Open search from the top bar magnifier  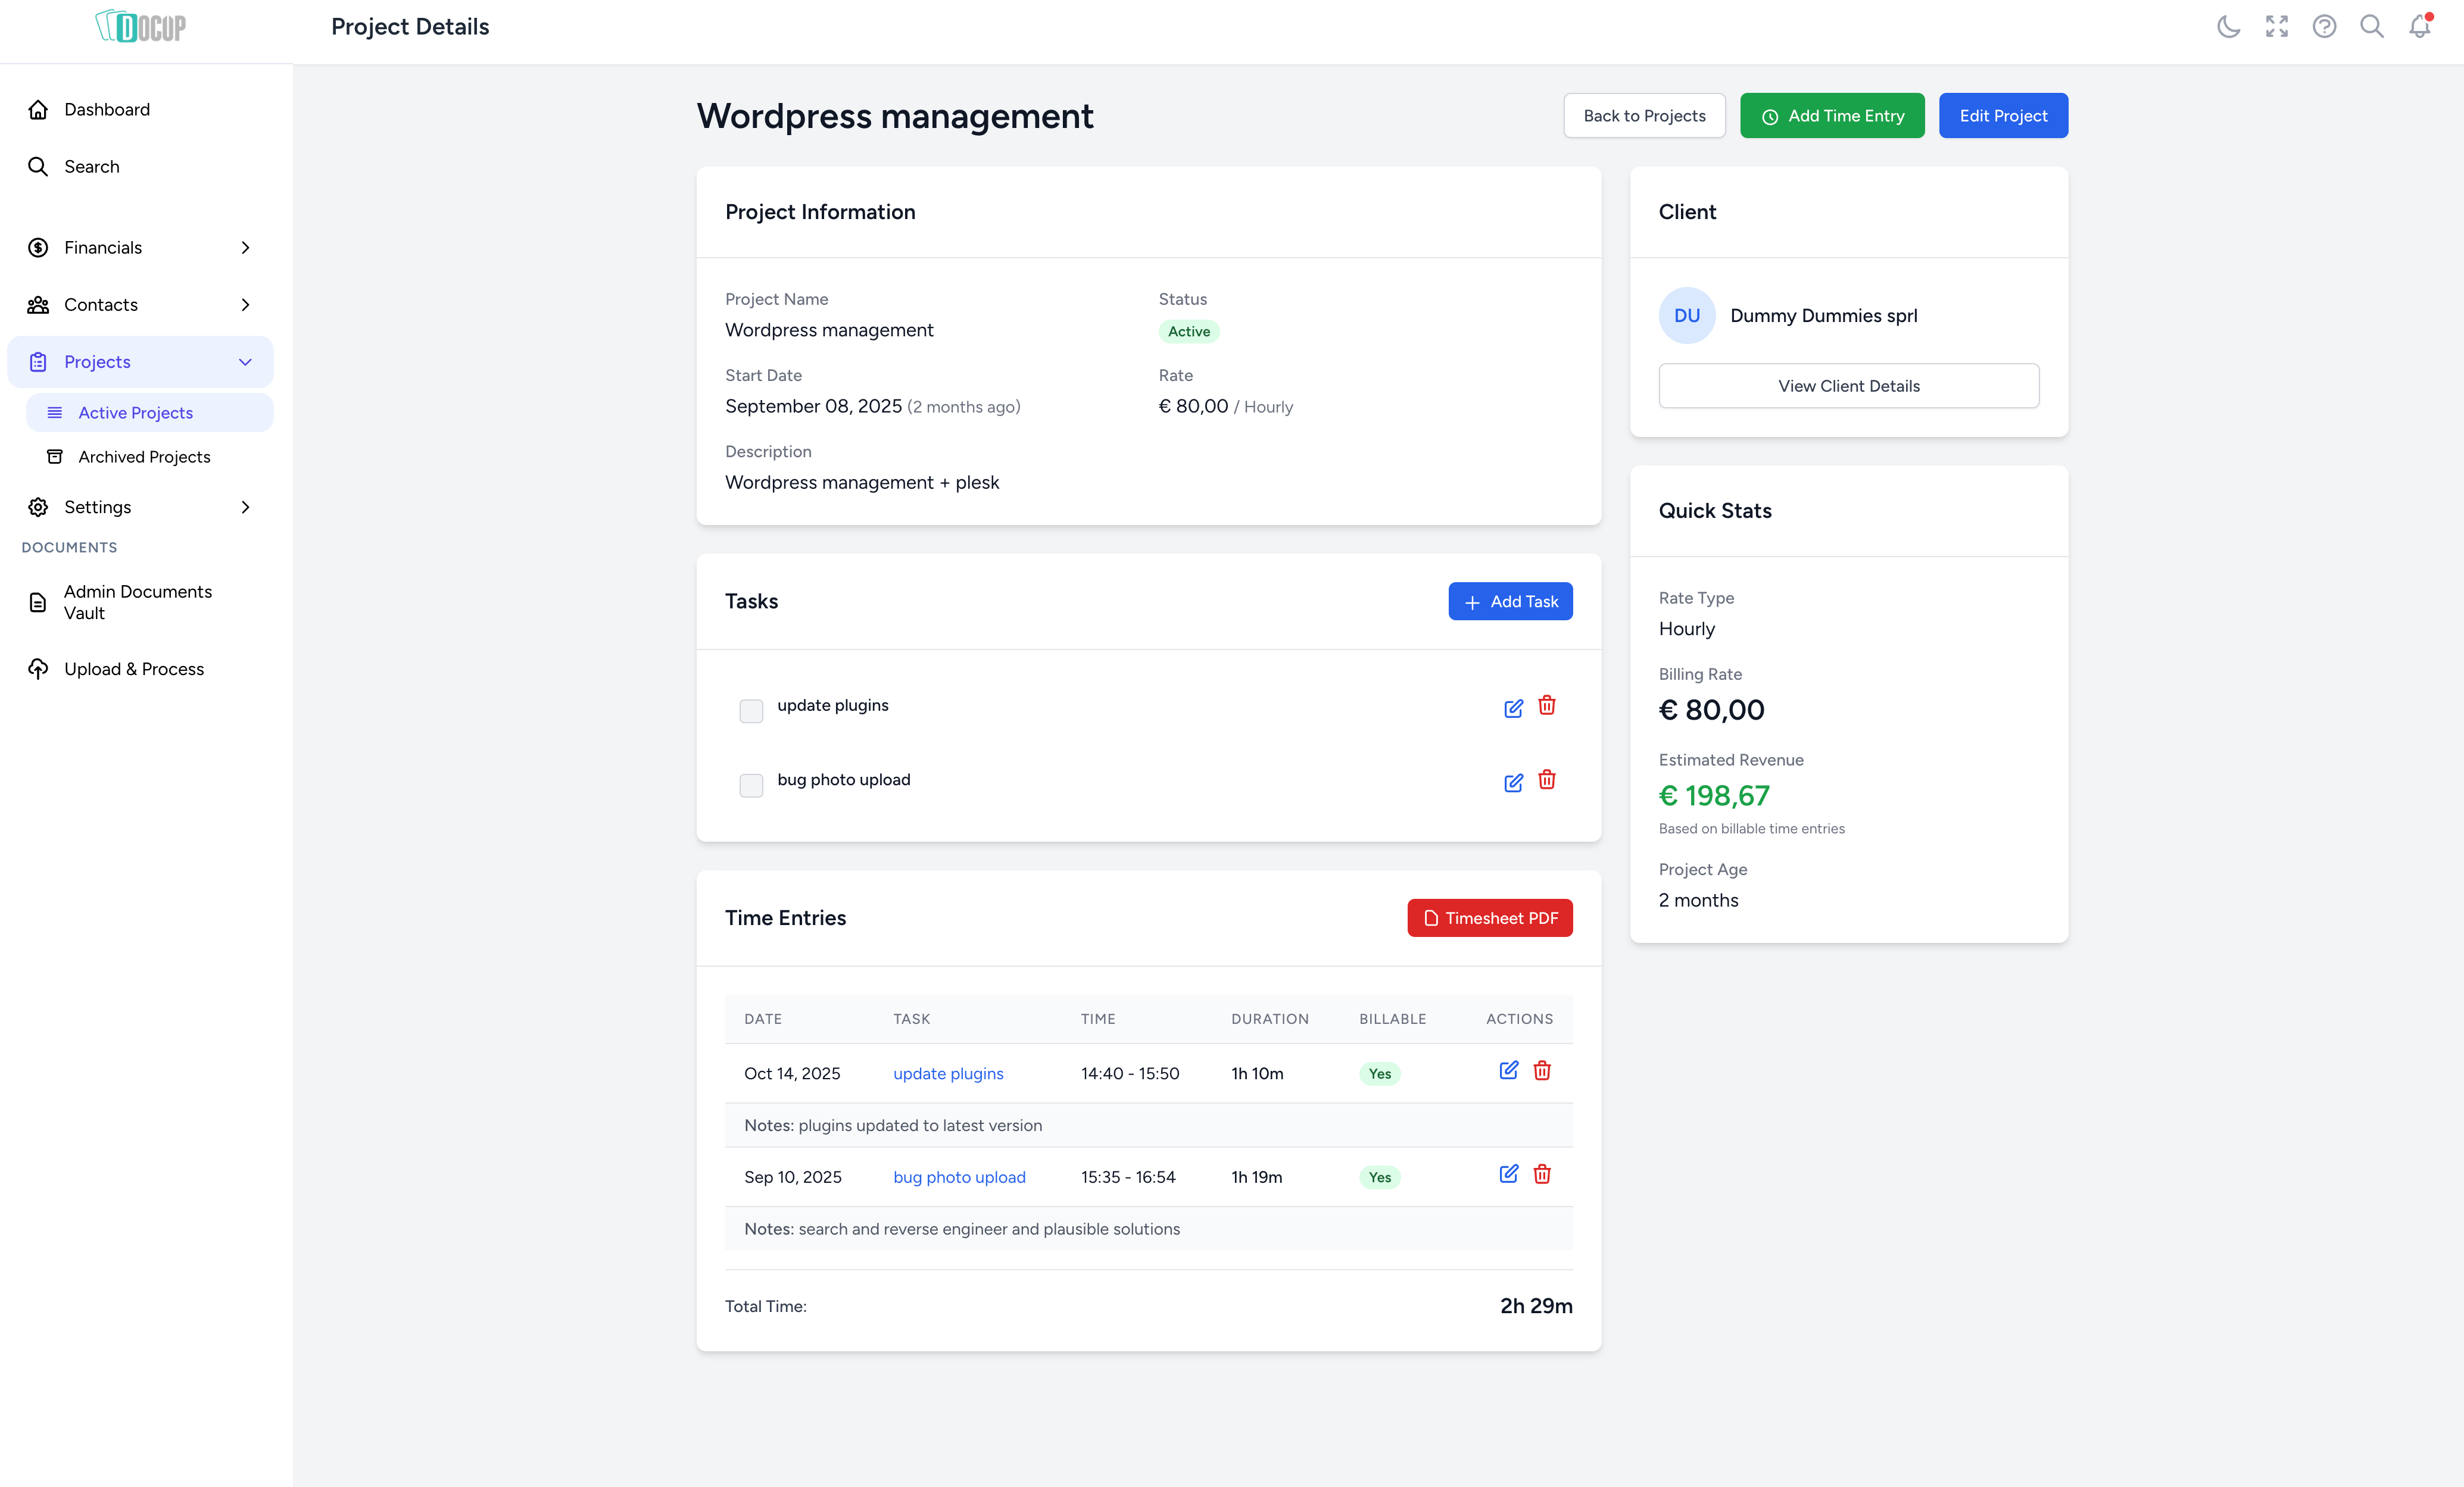pyautogui.click(x=2371, y=26)
